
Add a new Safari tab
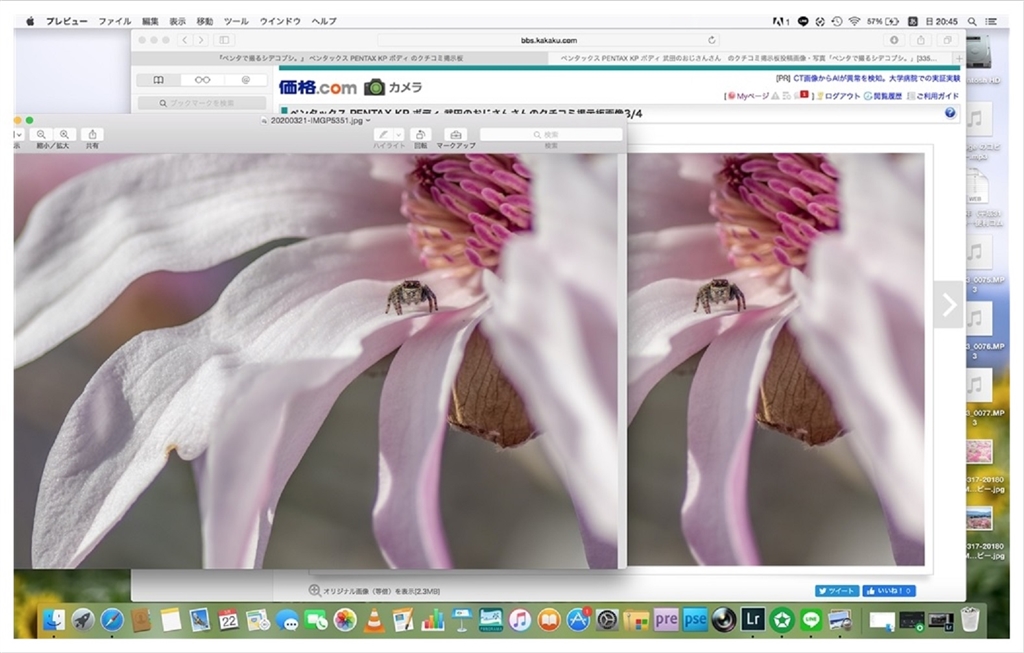[959, 58]
